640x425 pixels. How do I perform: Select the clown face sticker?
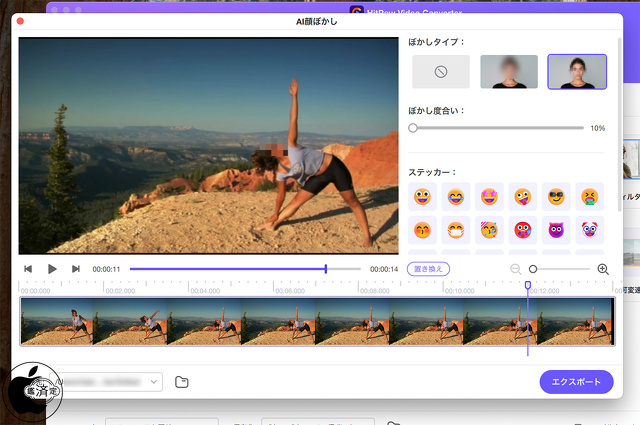pyautogui.click(x=590, y=230)
